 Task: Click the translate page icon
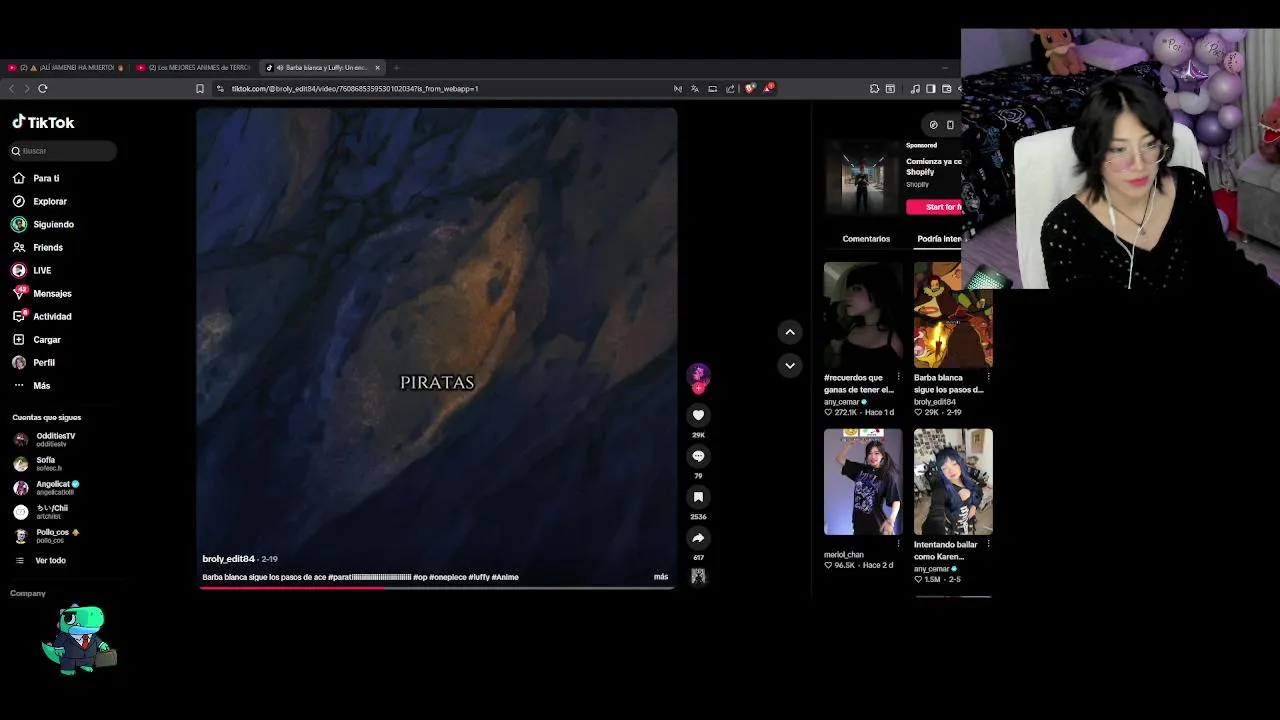(695, 88)
